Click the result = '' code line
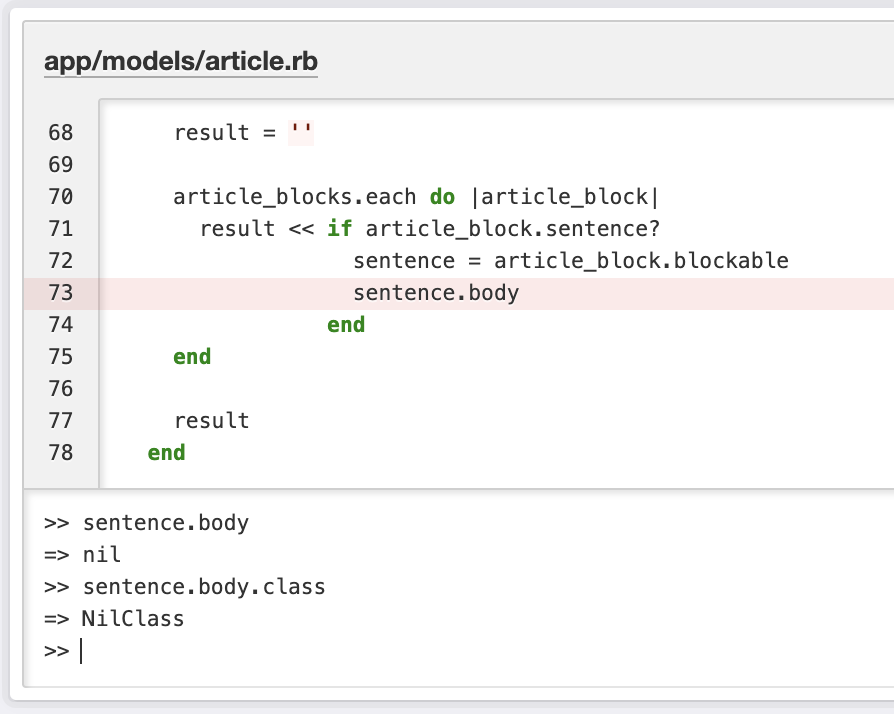The width and height of the screenshot is (894, 714). tap(244, 133)
